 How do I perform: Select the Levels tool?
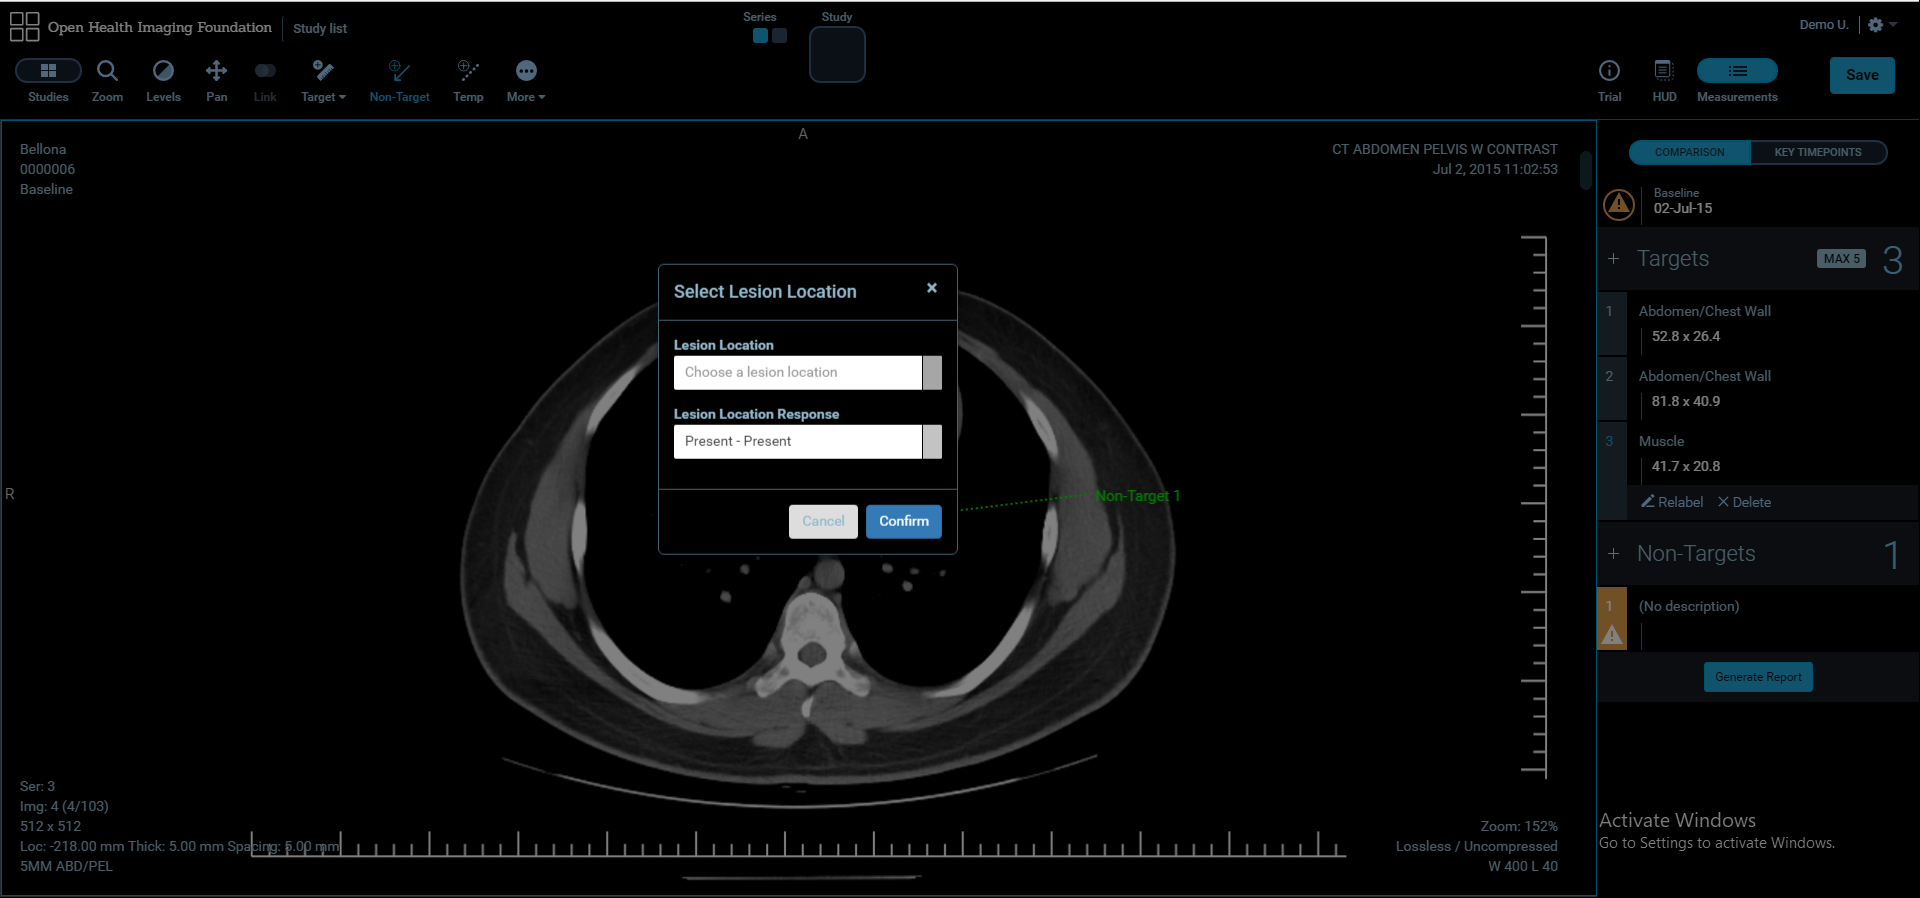tap(163, 71)
